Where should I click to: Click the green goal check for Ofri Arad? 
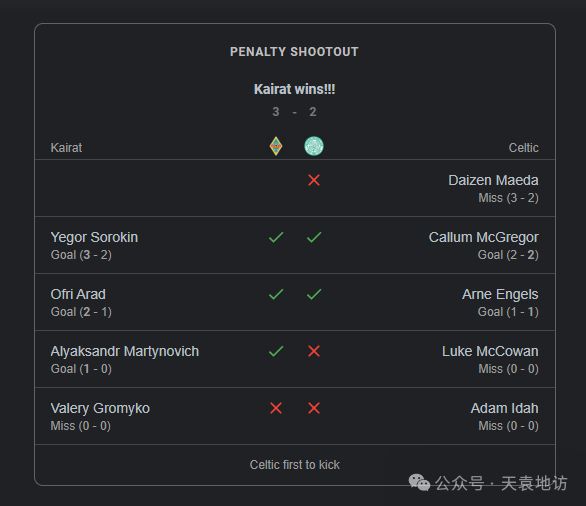276,294
